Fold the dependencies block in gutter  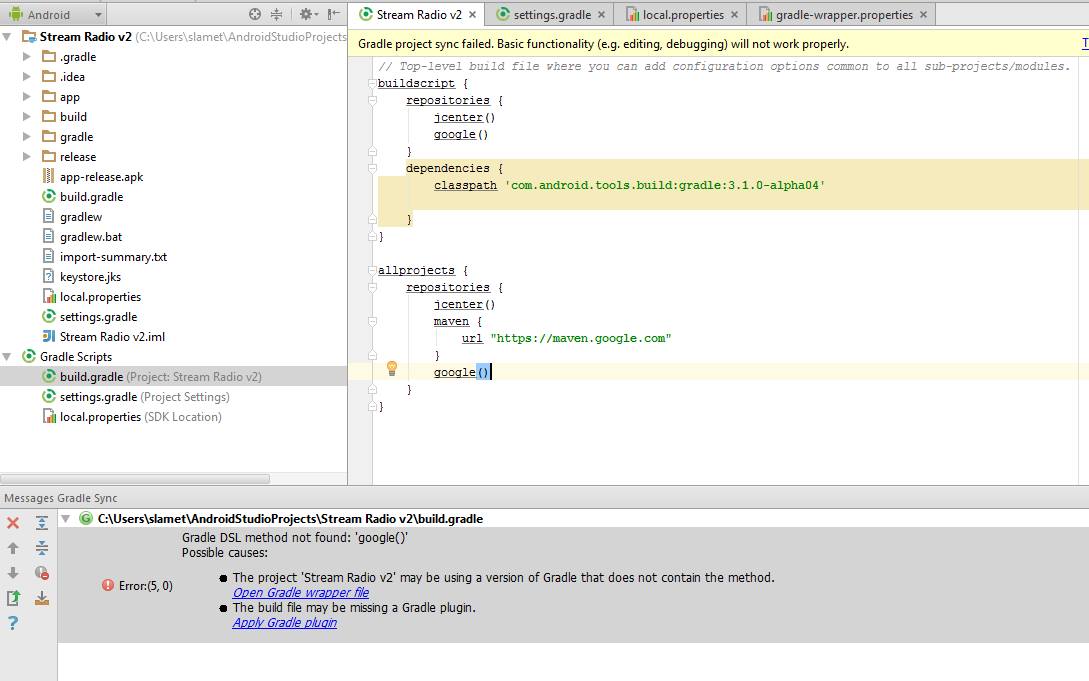[x=372, y=168]
